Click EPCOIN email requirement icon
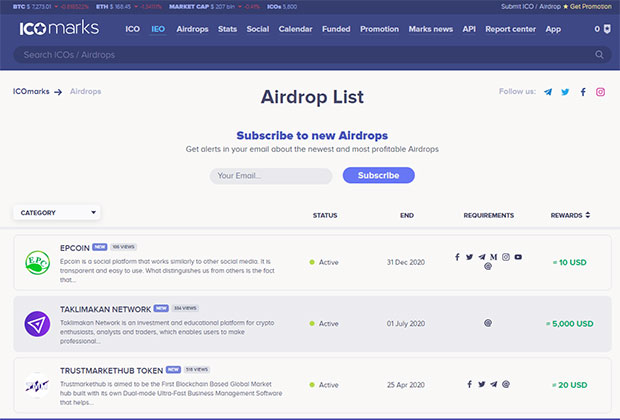620x420 pixels. coord(488,266)
